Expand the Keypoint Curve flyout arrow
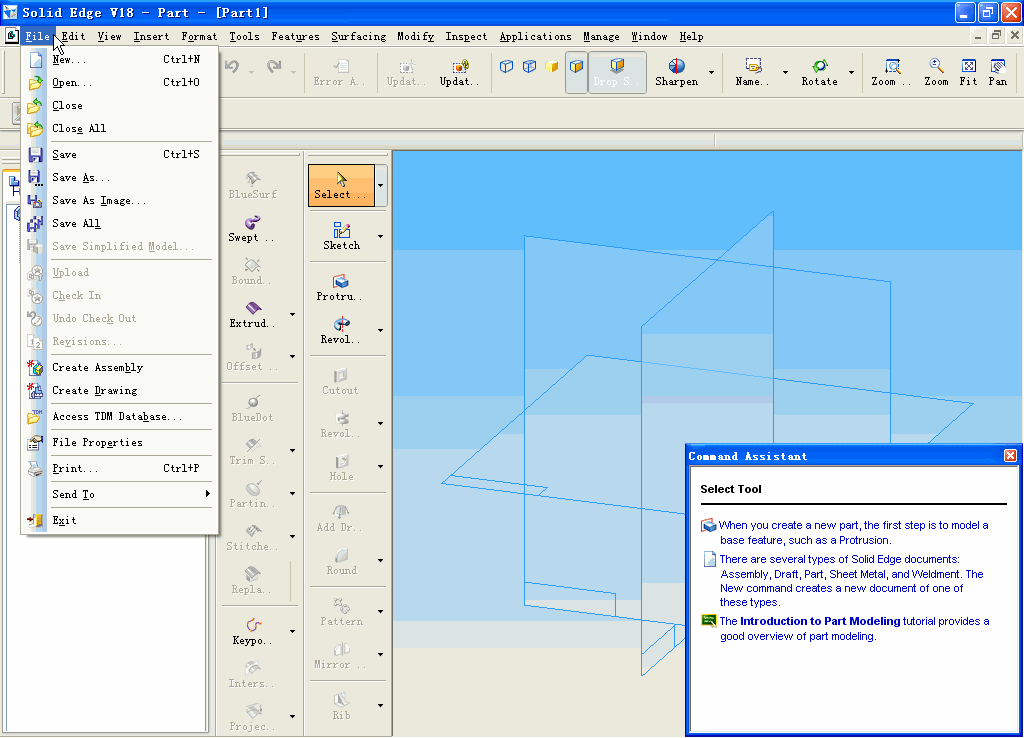This screenshot has width=1024, height=738. click(292, 632)
